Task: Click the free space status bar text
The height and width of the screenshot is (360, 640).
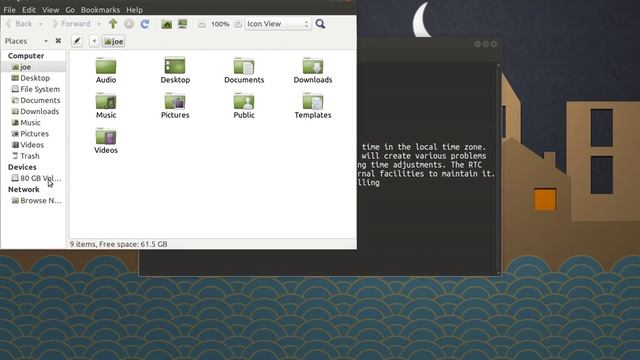Action: coord(118,244)
